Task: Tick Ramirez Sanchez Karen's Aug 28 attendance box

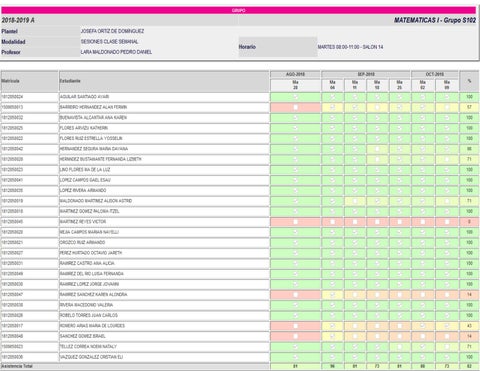Action: click(295, 295)
